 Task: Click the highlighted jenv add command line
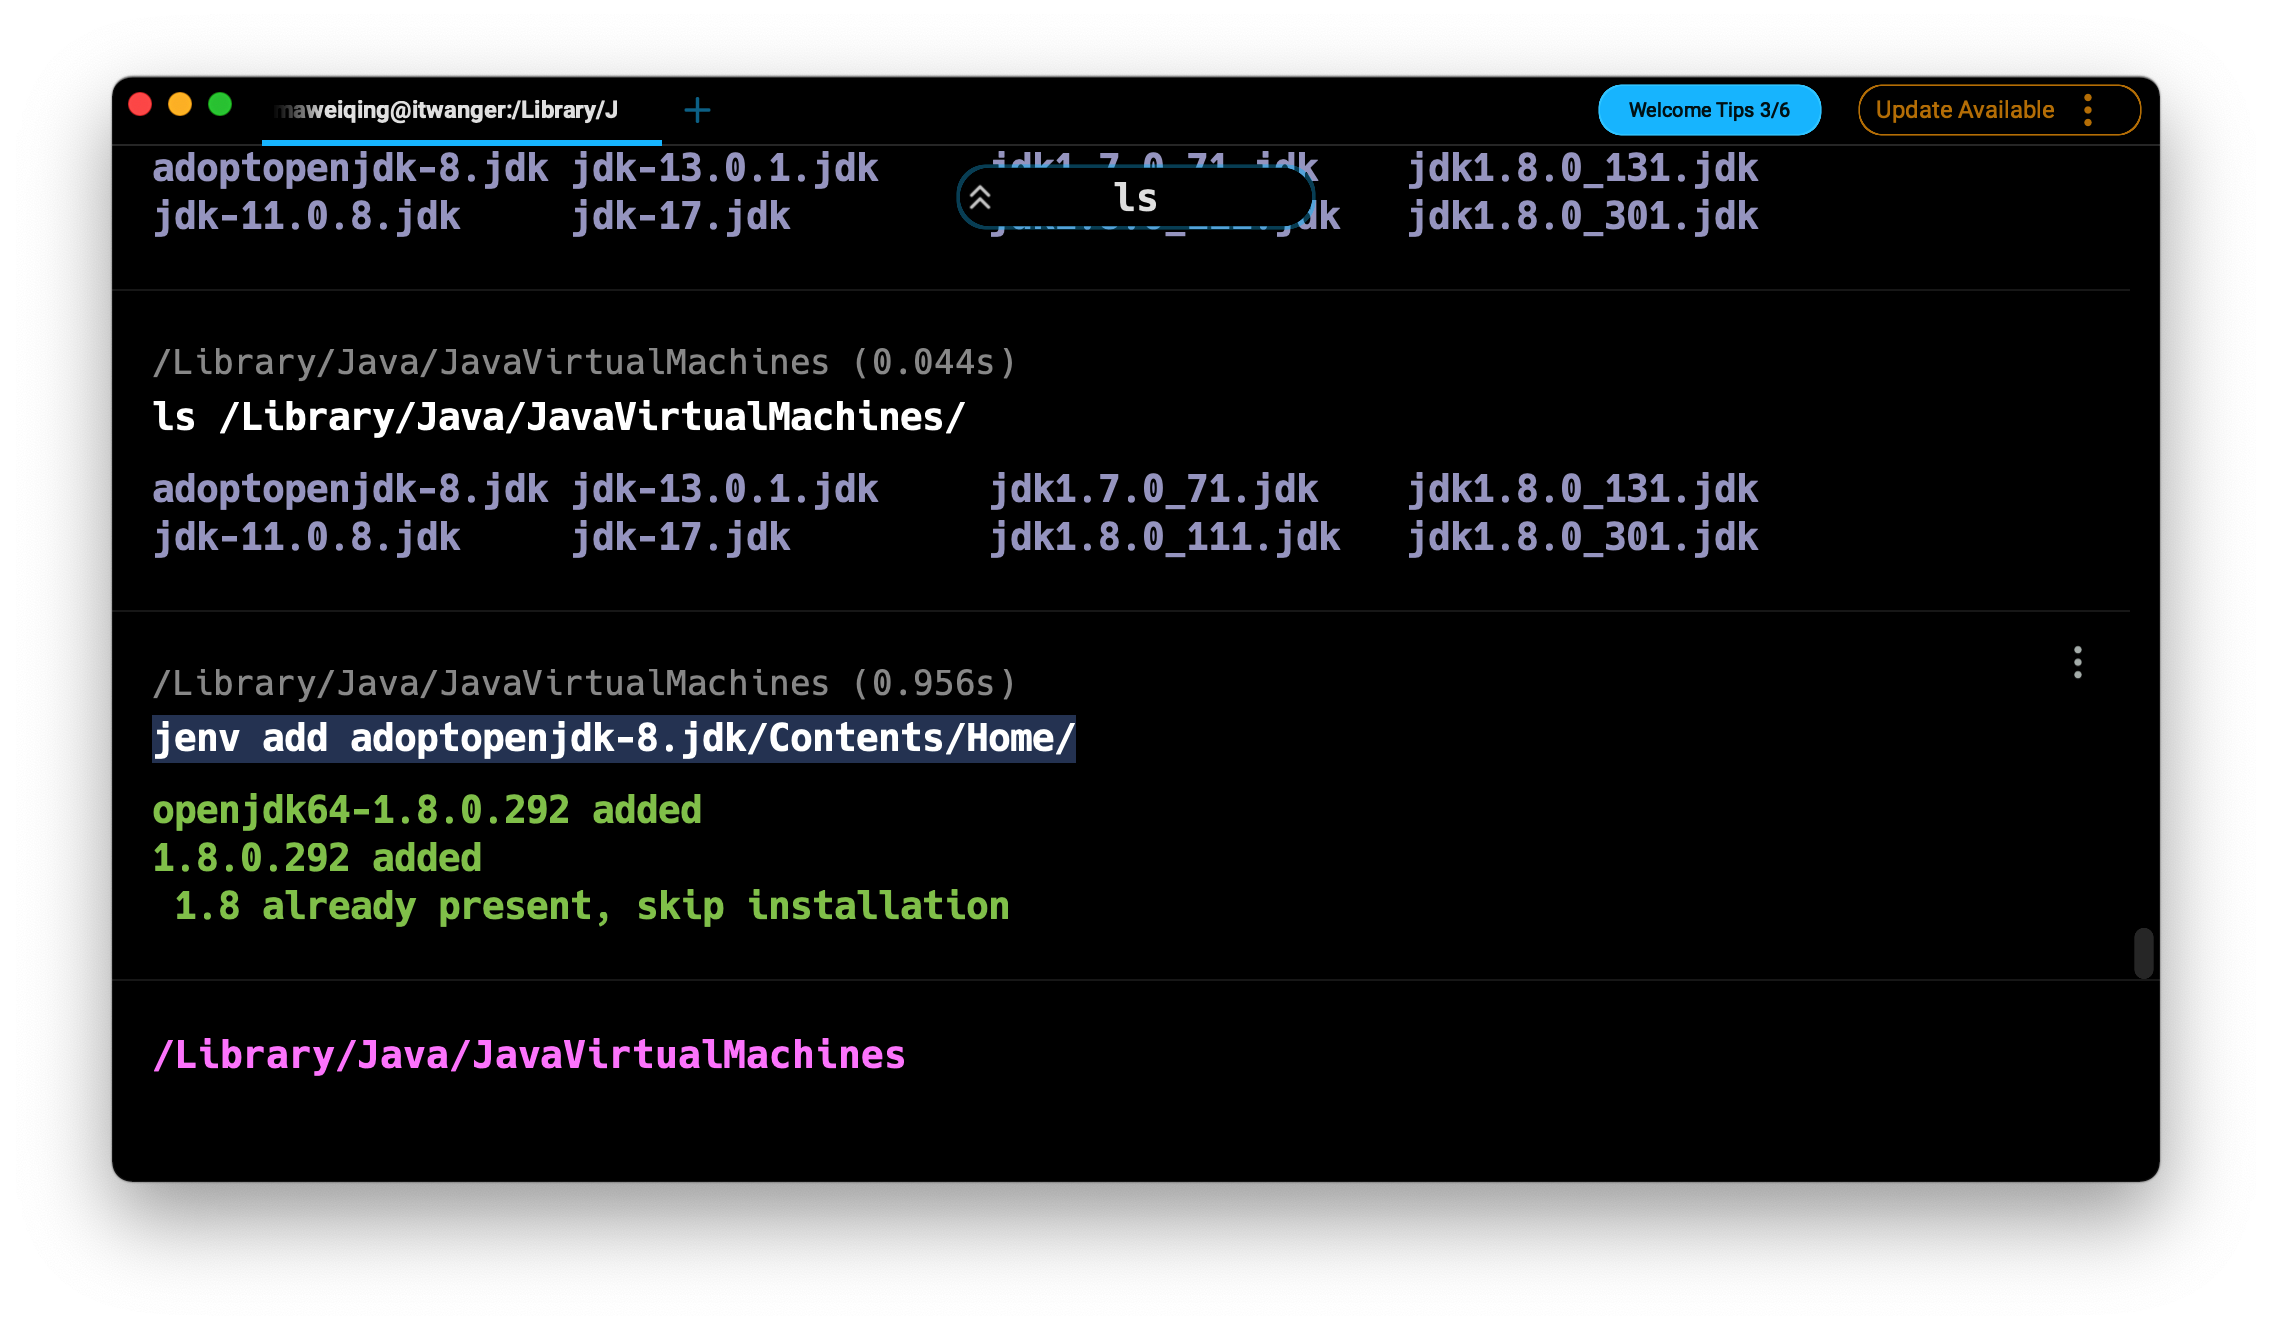coord(613,739)
